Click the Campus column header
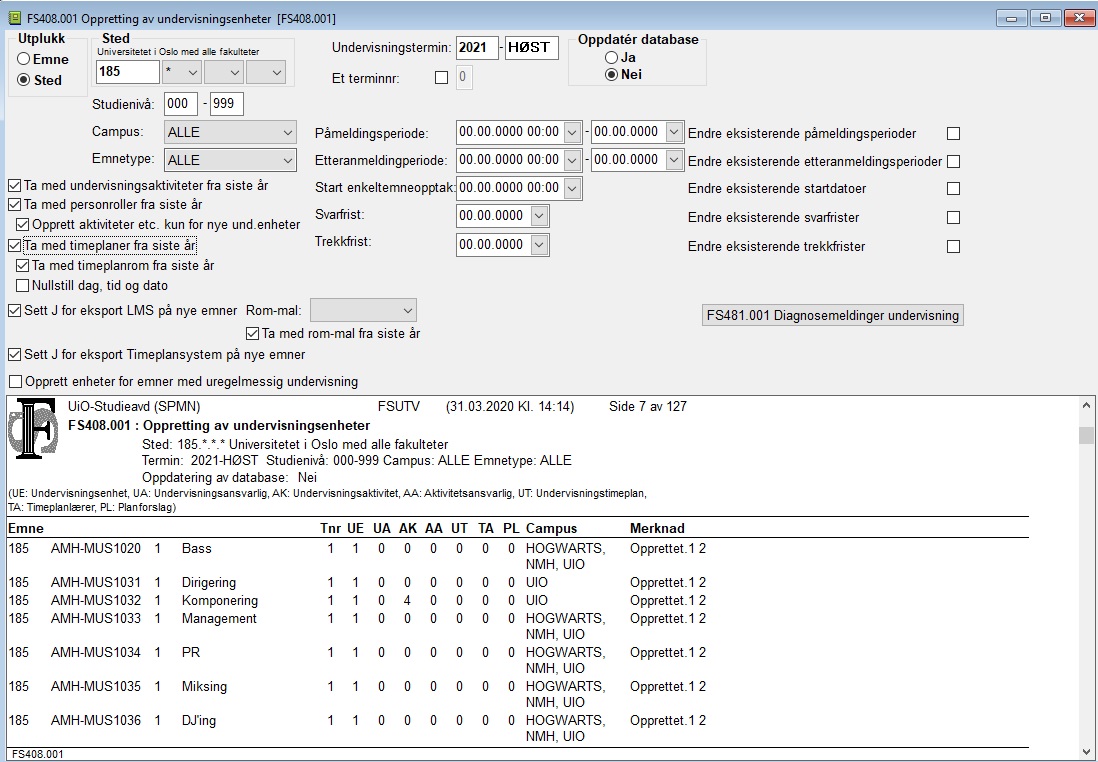Image resolution: width=1098 pixels, height=762 pixels. pyautogui.click(x=552, y=529)
